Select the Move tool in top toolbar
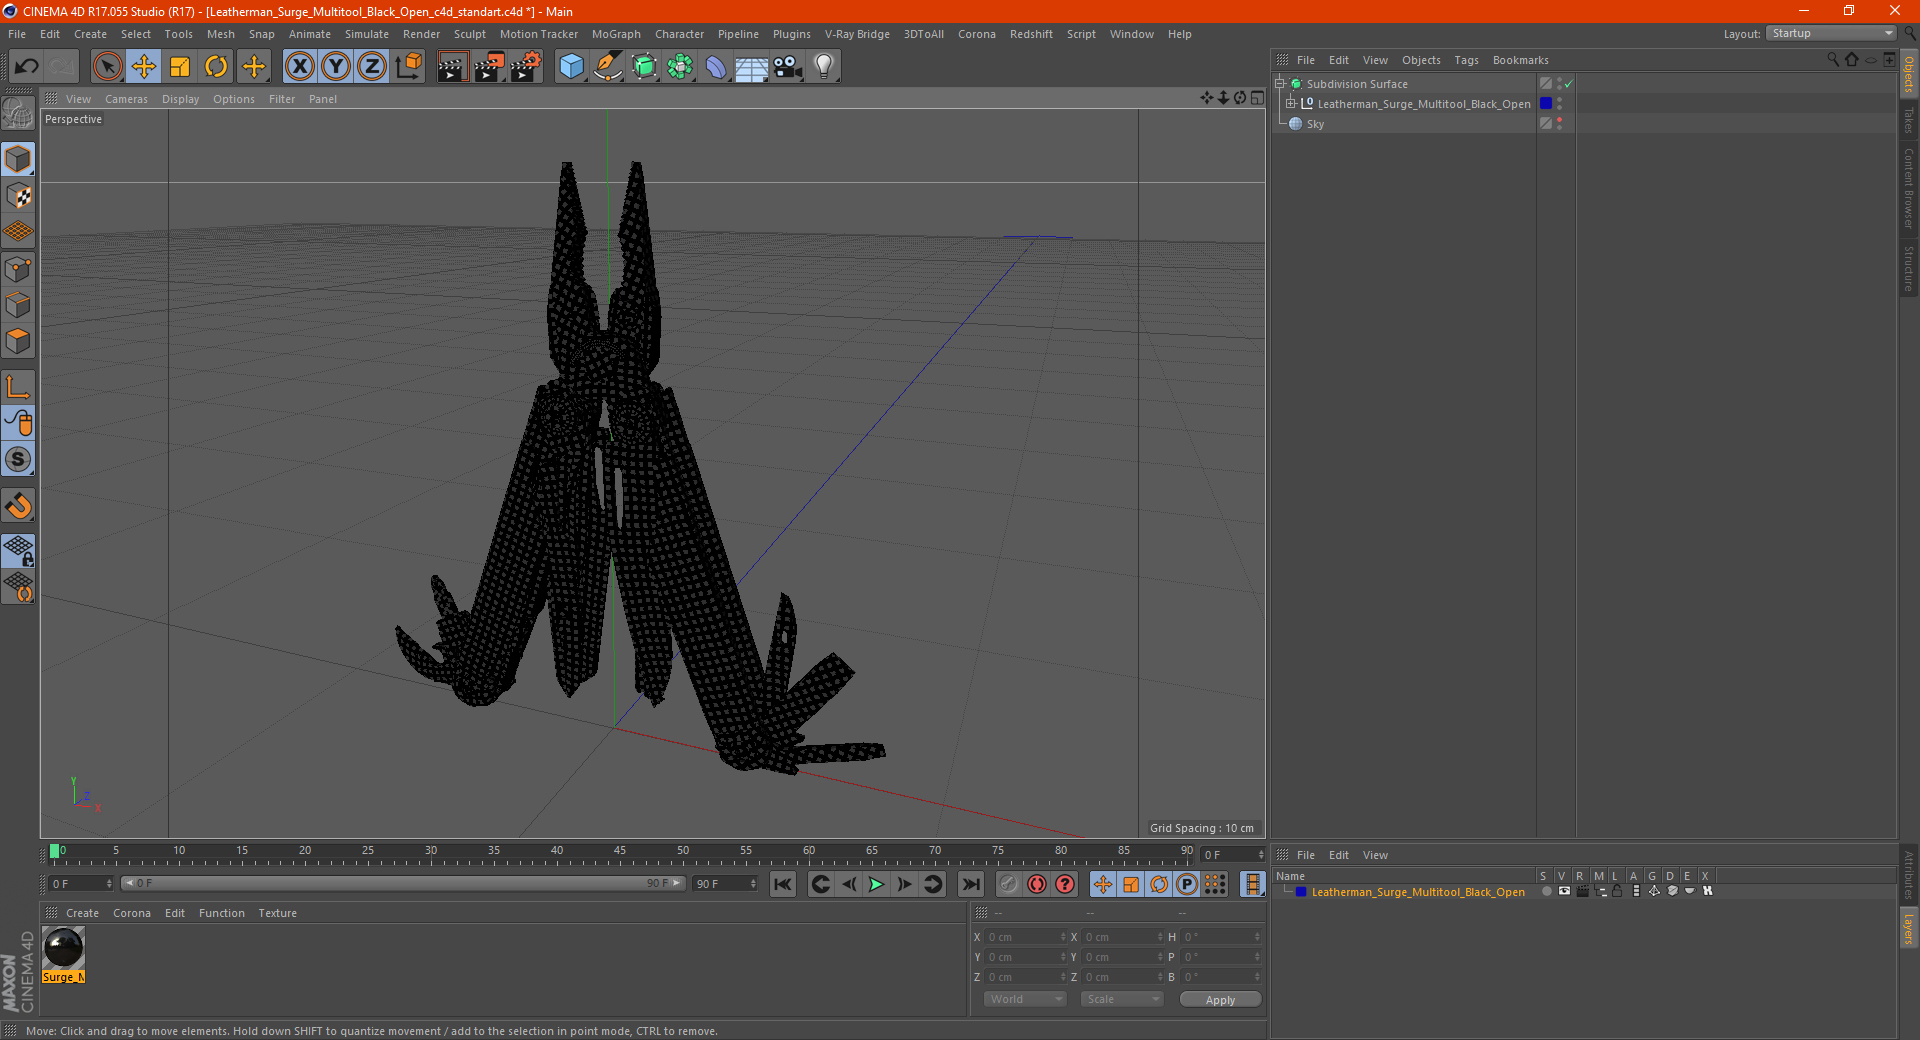This screenshot has width=1920, height=1040. click(x=144, y=67)
